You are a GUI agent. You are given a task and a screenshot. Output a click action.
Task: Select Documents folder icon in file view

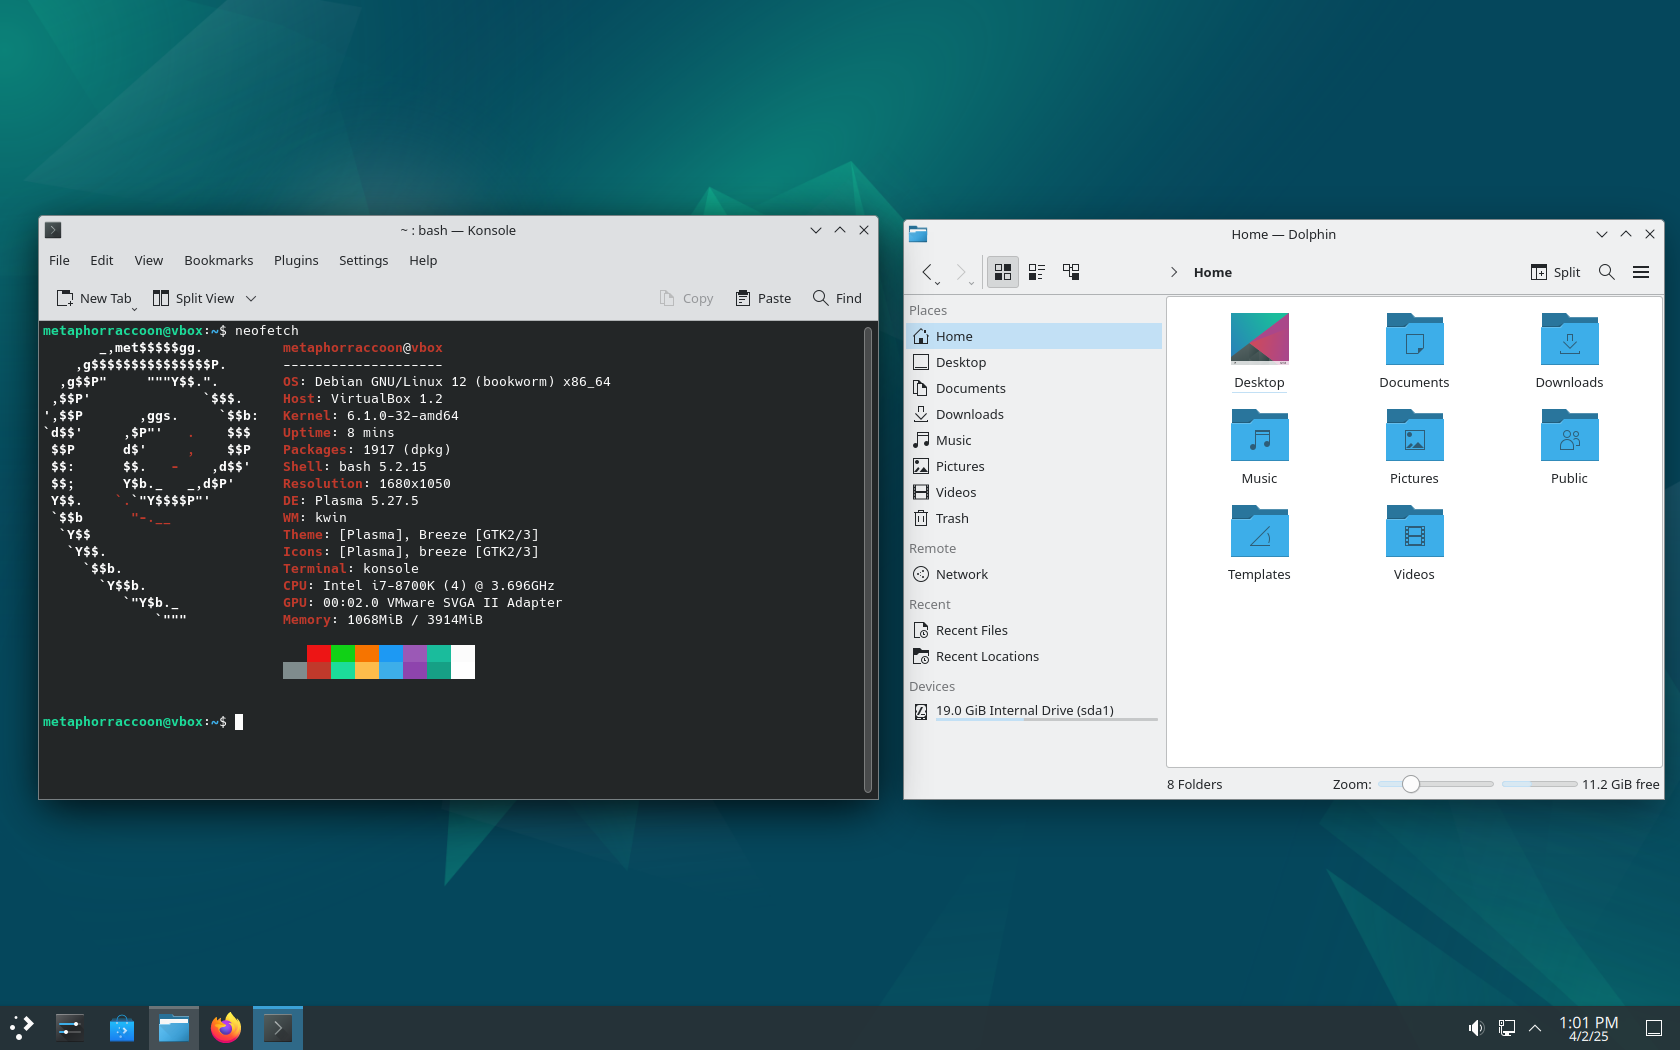coord(1414,338)
